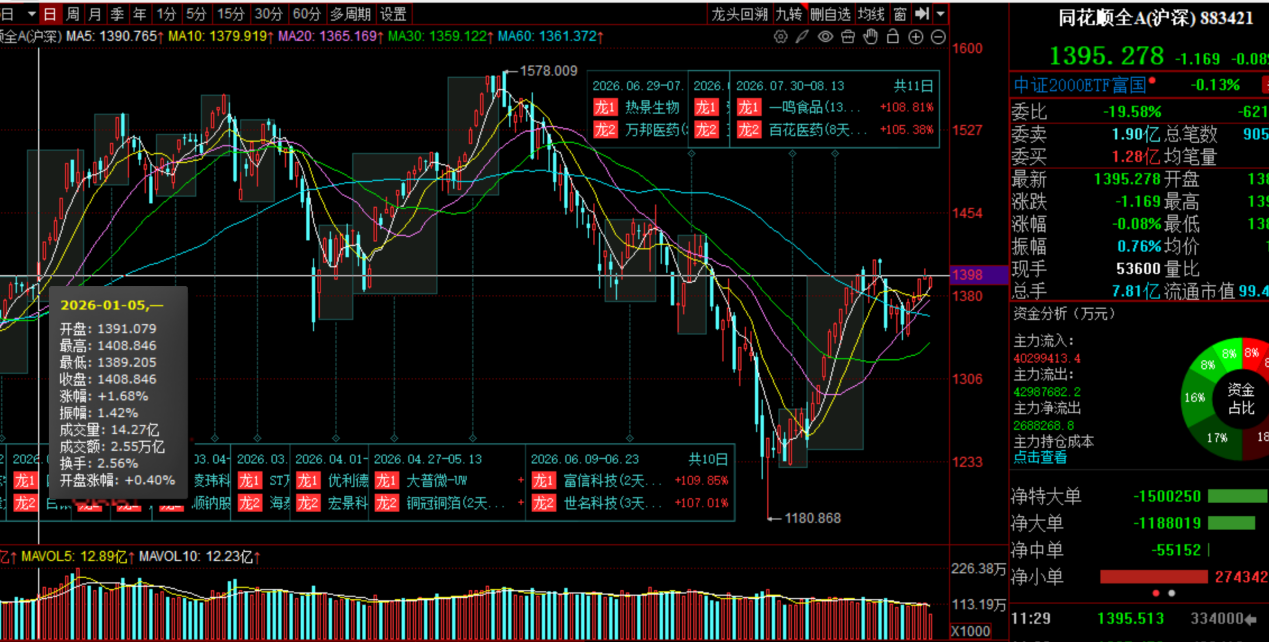This screenshot has width=1269, height=642.
Task: Open 多周期 multi-period view
Action: click(x=350, y=14)
